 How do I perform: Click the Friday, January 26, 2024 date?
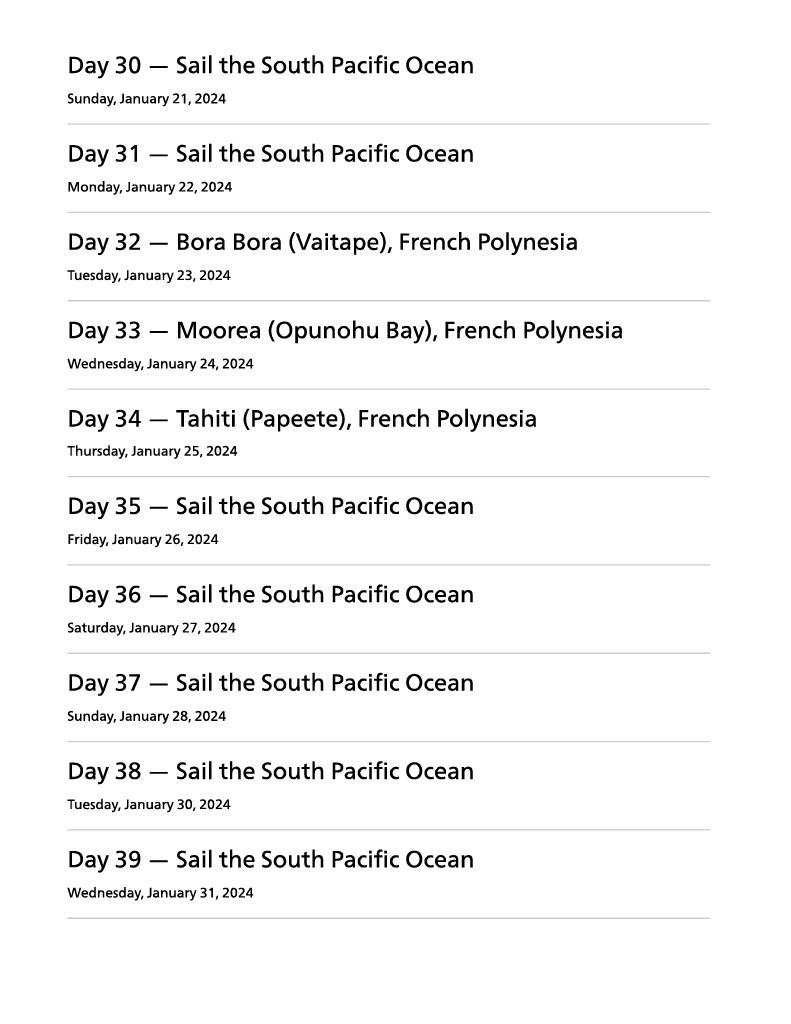[142, 540]
